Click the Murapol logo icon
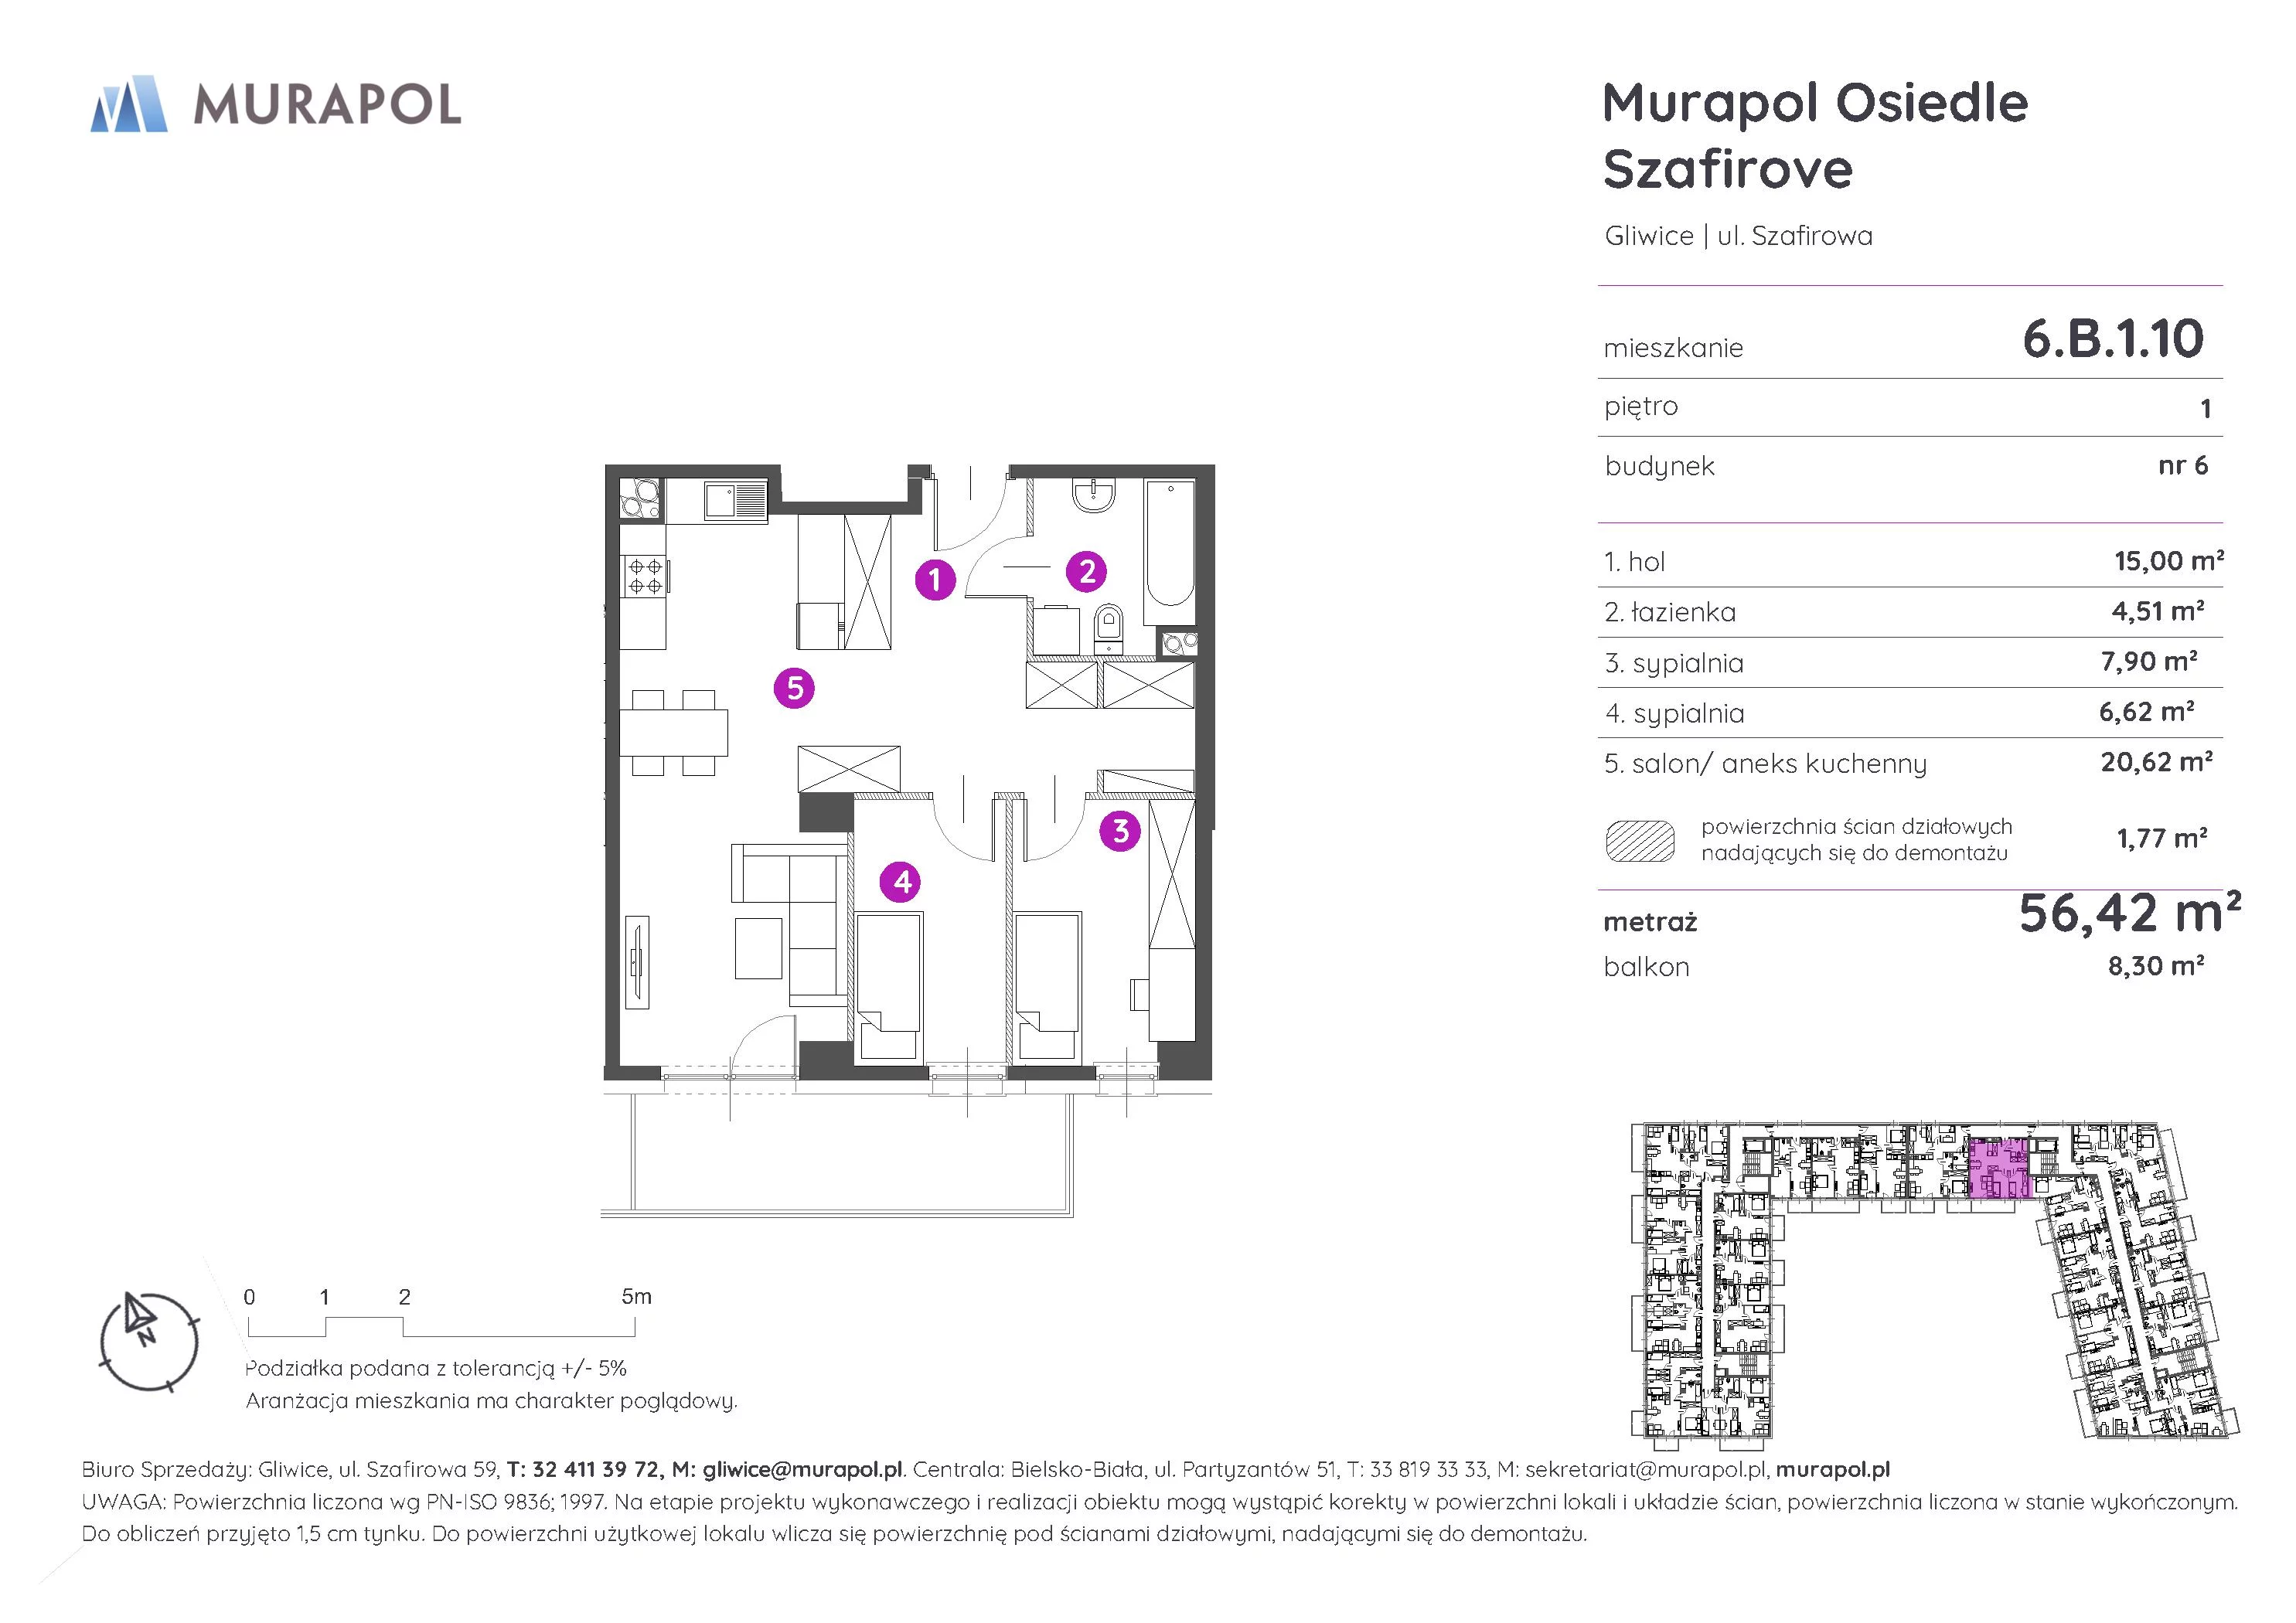Screen dimensions: 2296x1623 click(x=128, y=104)
